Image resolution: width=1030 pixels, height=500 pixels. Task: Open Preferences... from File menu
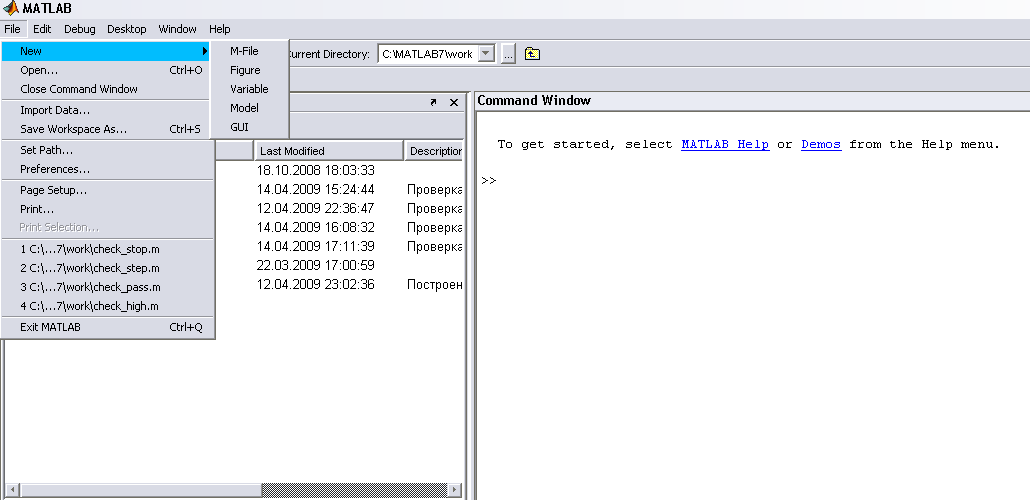(x=108, y=170)
